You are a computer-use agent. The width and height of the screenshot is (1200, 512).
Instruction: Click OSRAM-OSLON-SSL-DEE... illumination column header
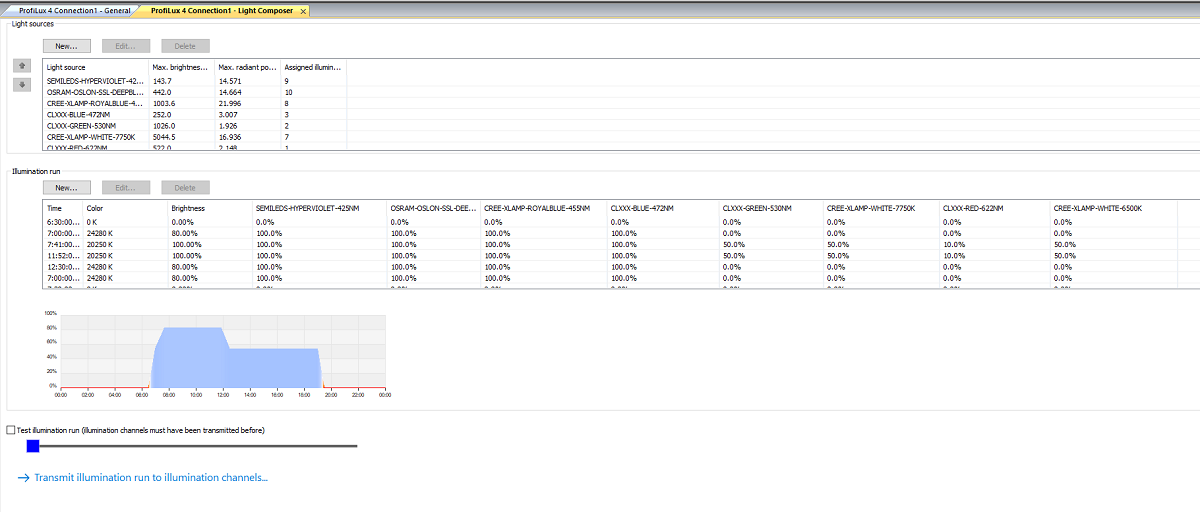[435, 208]
